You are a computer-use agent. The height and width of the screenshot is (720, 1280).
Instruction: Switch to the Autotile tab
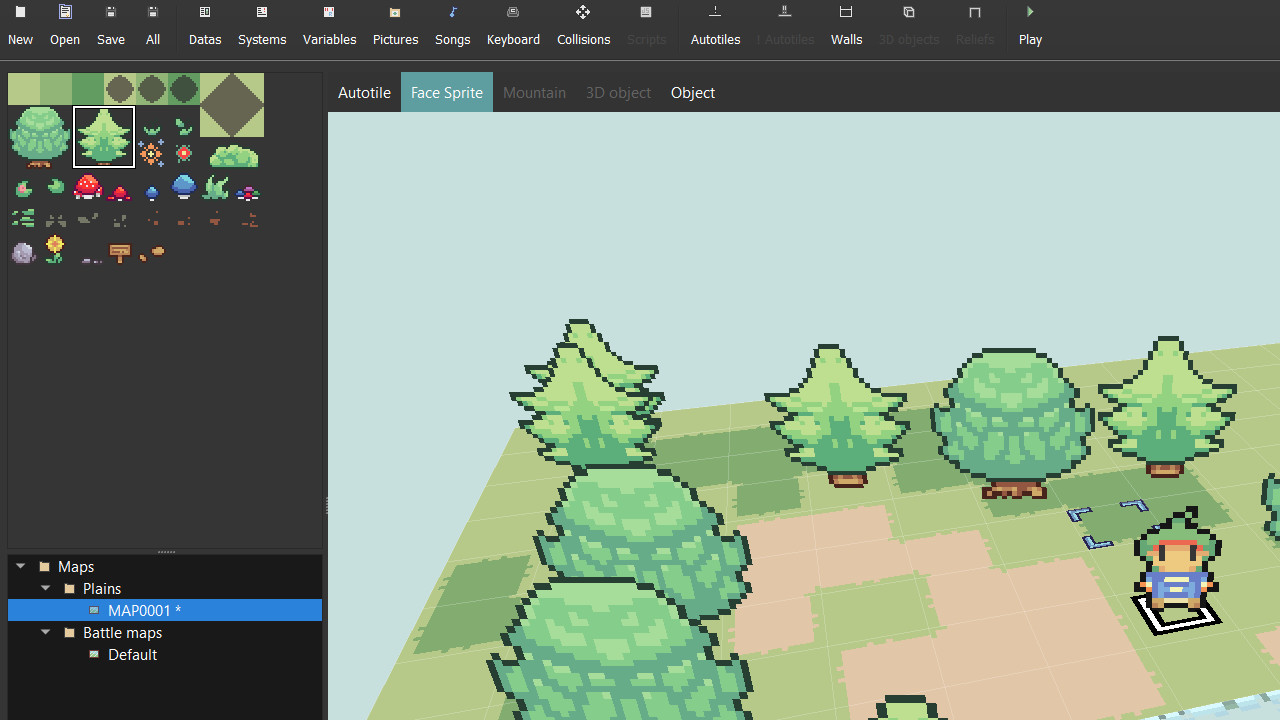(364, 92)
